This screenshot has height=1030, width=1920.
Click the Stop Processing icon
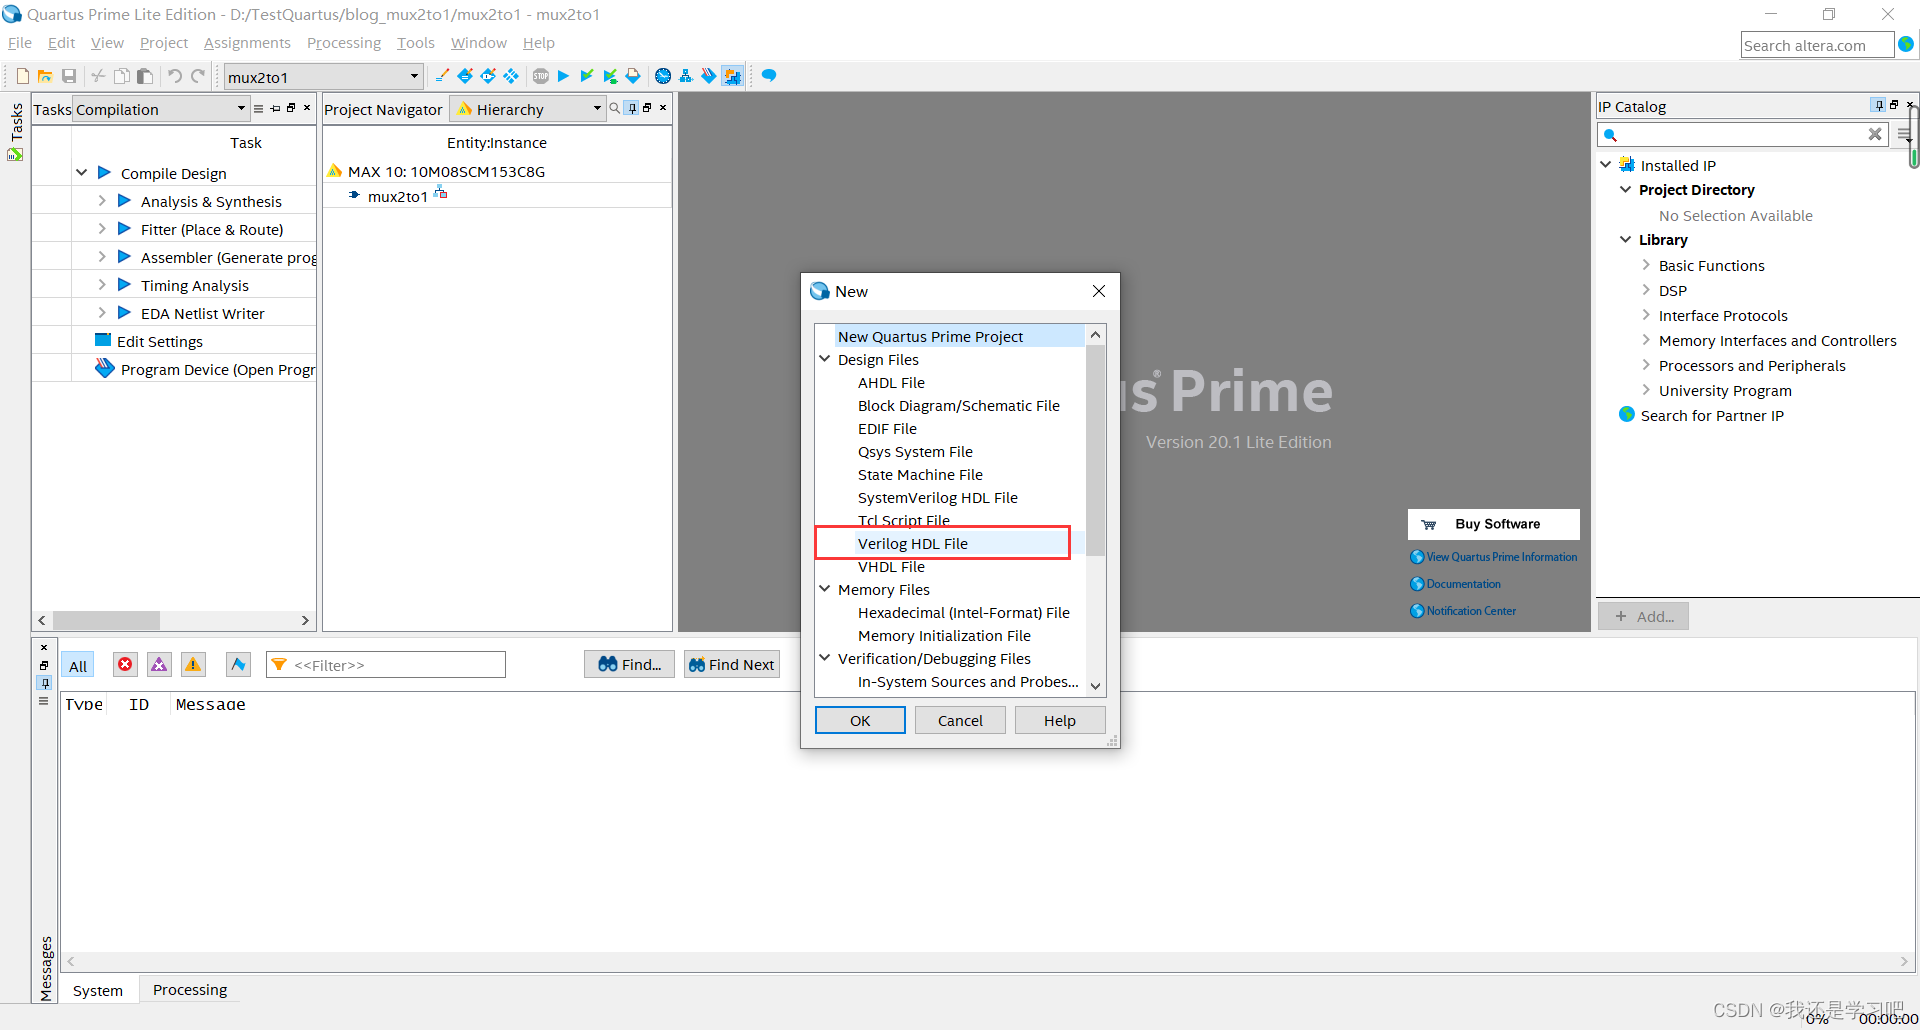(541, 76)
